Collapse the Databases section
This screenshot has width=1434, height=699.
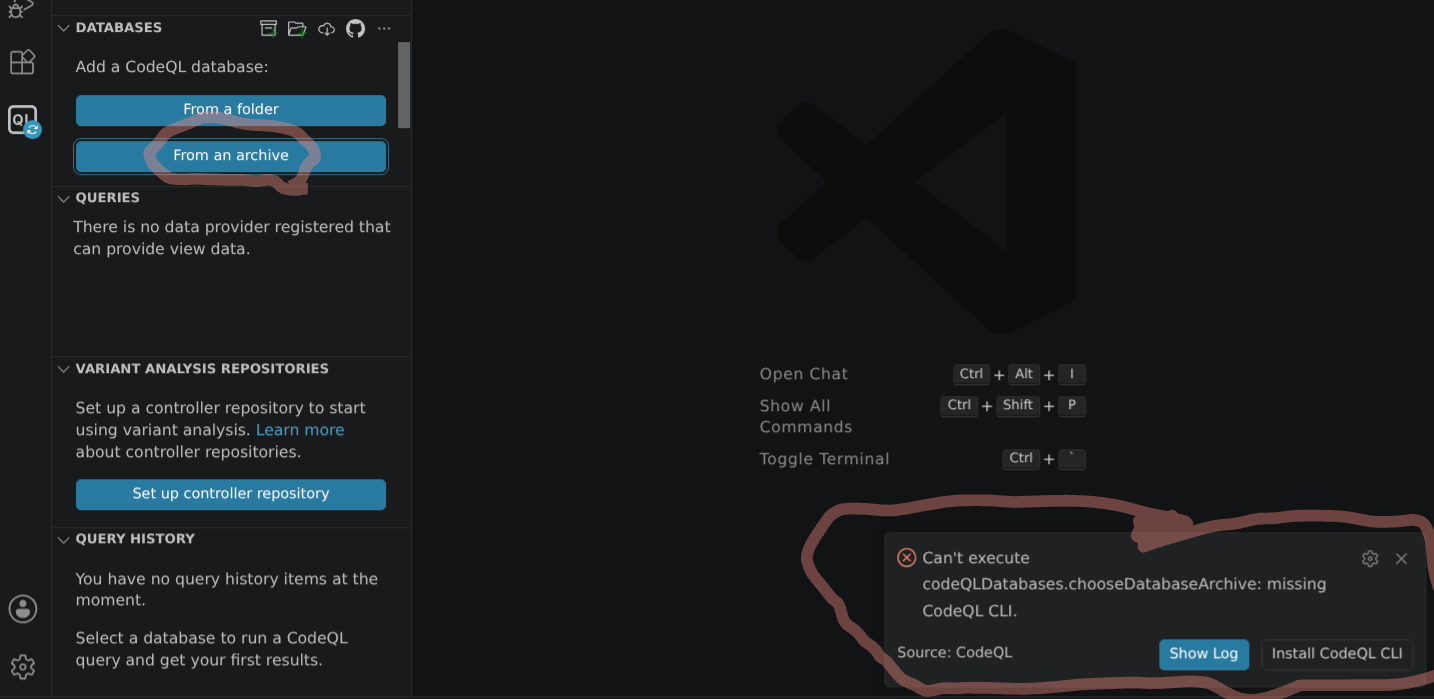[64, 28]
